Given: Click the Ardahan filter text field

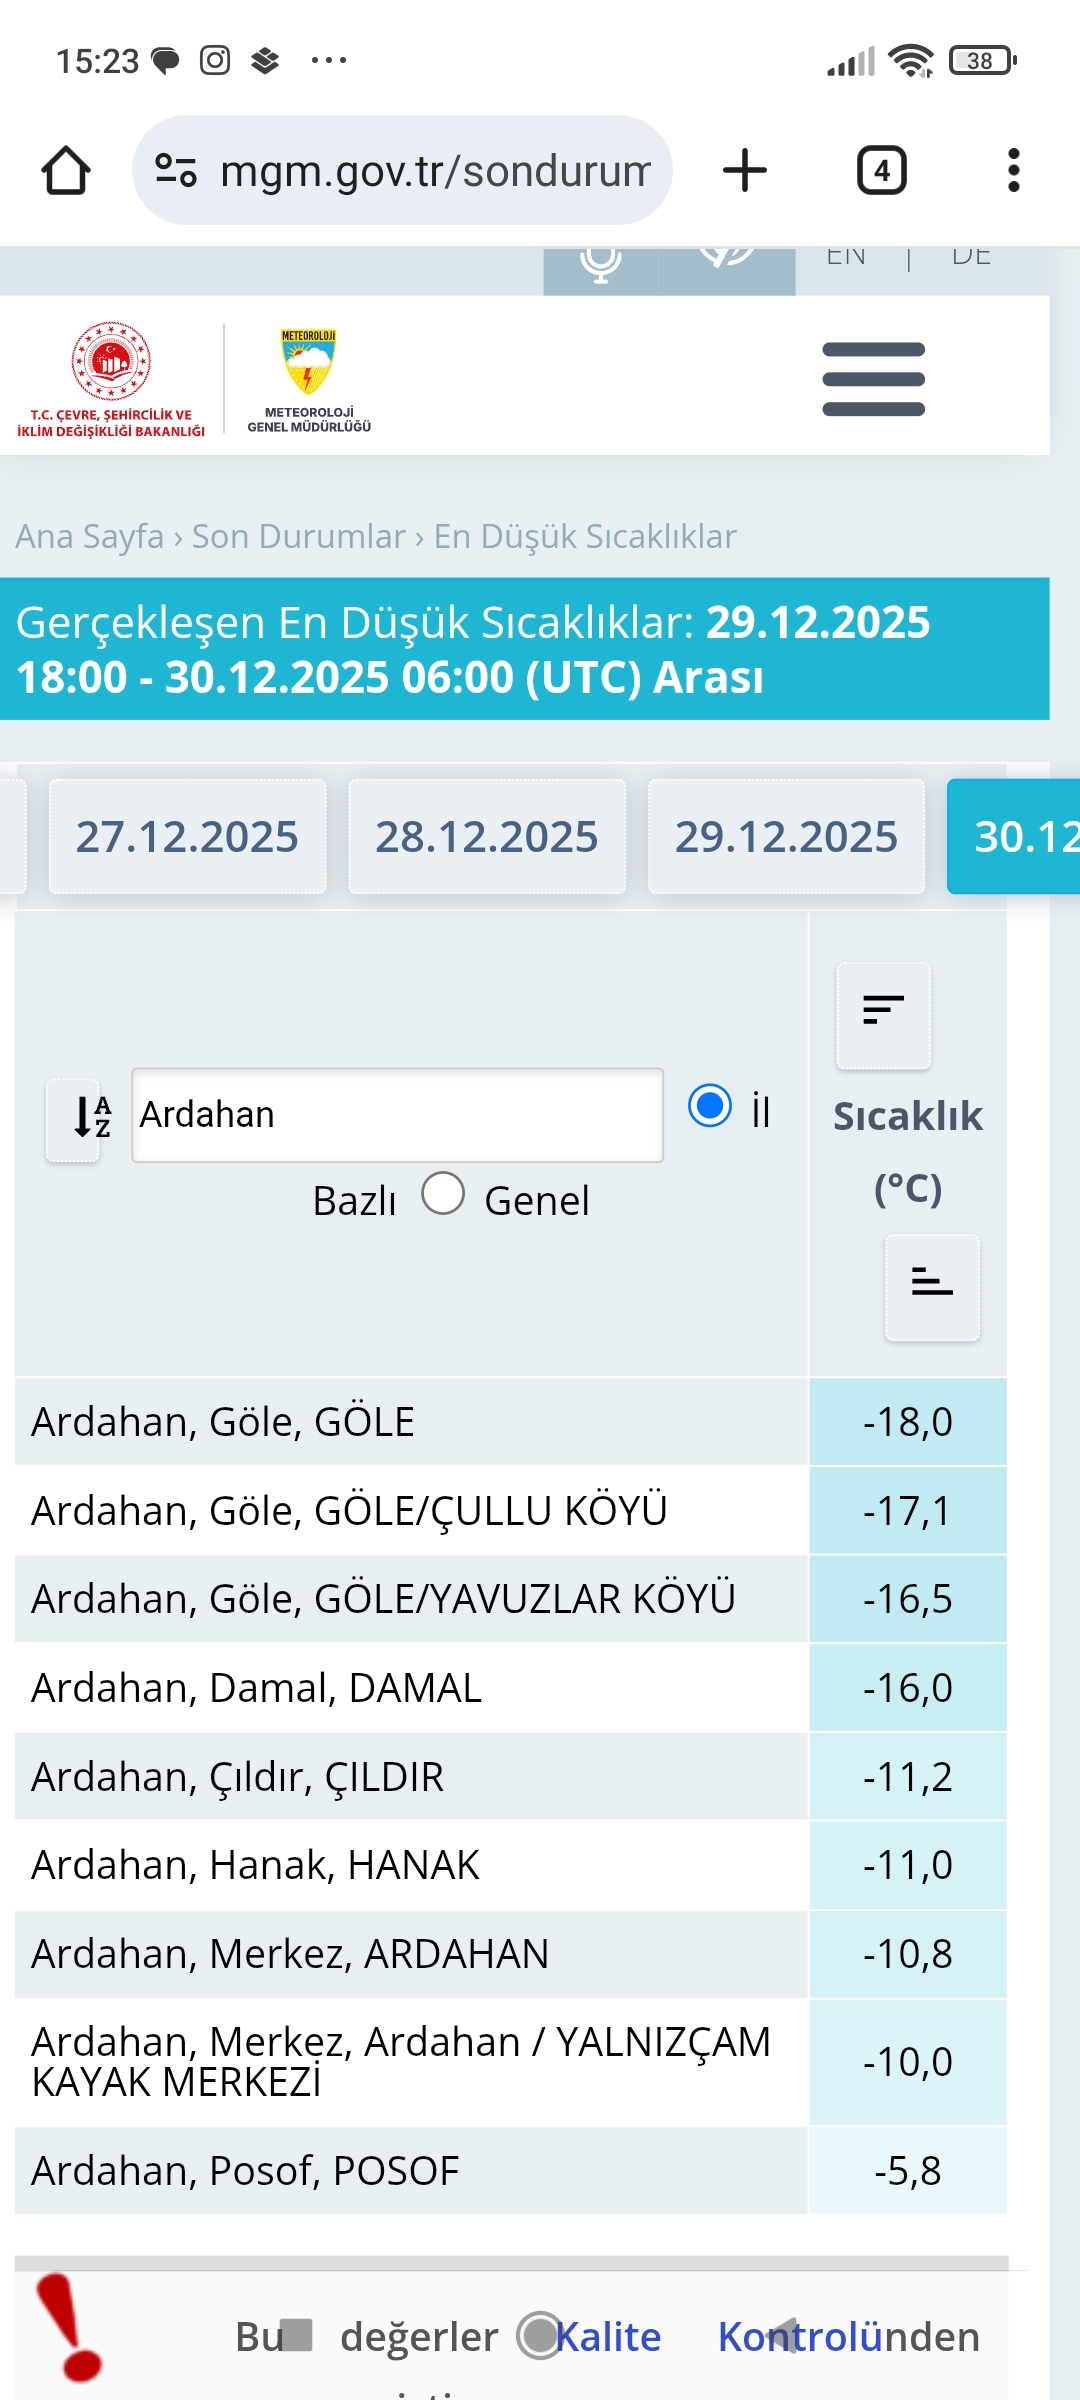Looking at the screenshot, I should tap(397, 1115).
